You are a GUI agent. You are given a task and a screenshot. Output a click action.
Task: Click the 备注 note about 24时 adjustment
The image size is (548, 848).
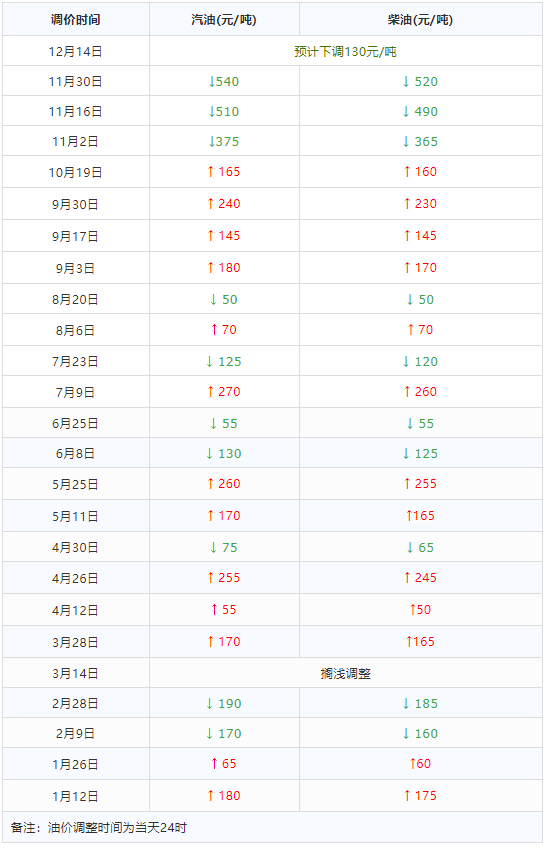tap(99, 828)
